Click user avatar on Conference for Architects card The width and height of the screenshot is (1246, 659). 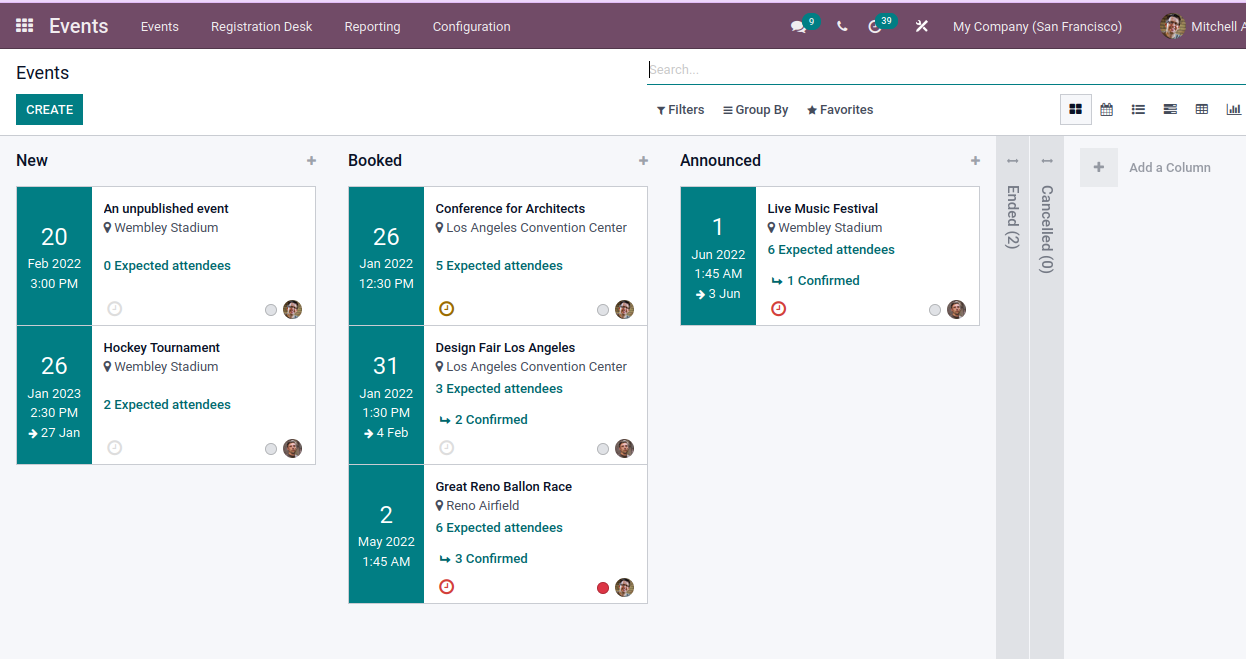(x=624, y=309)
